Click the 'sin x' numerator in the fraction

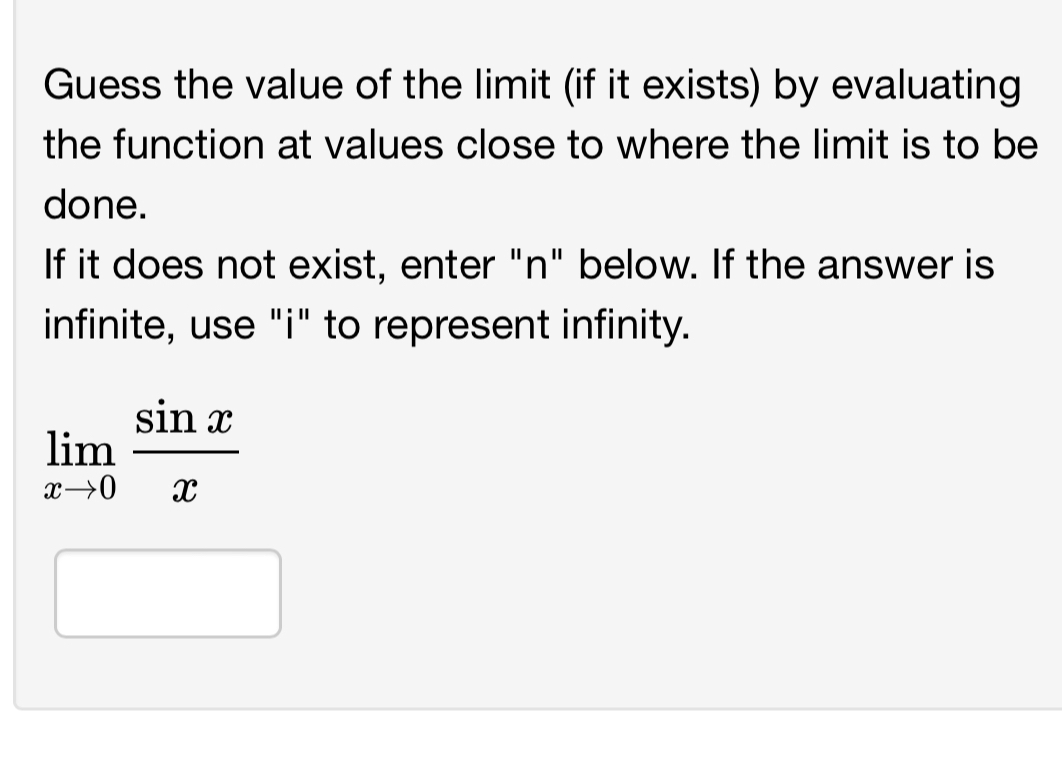pyautogui.click(x=183, y=419)
